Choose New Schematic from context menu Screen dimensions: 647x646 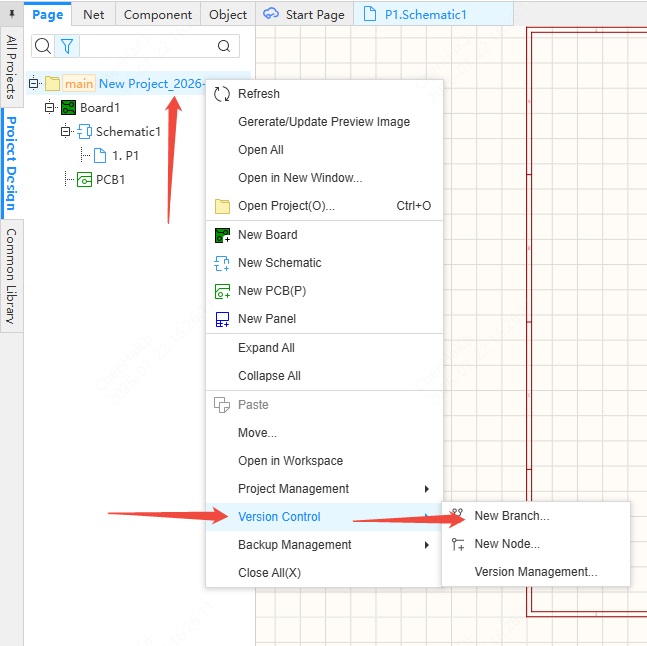click(324, 263)
